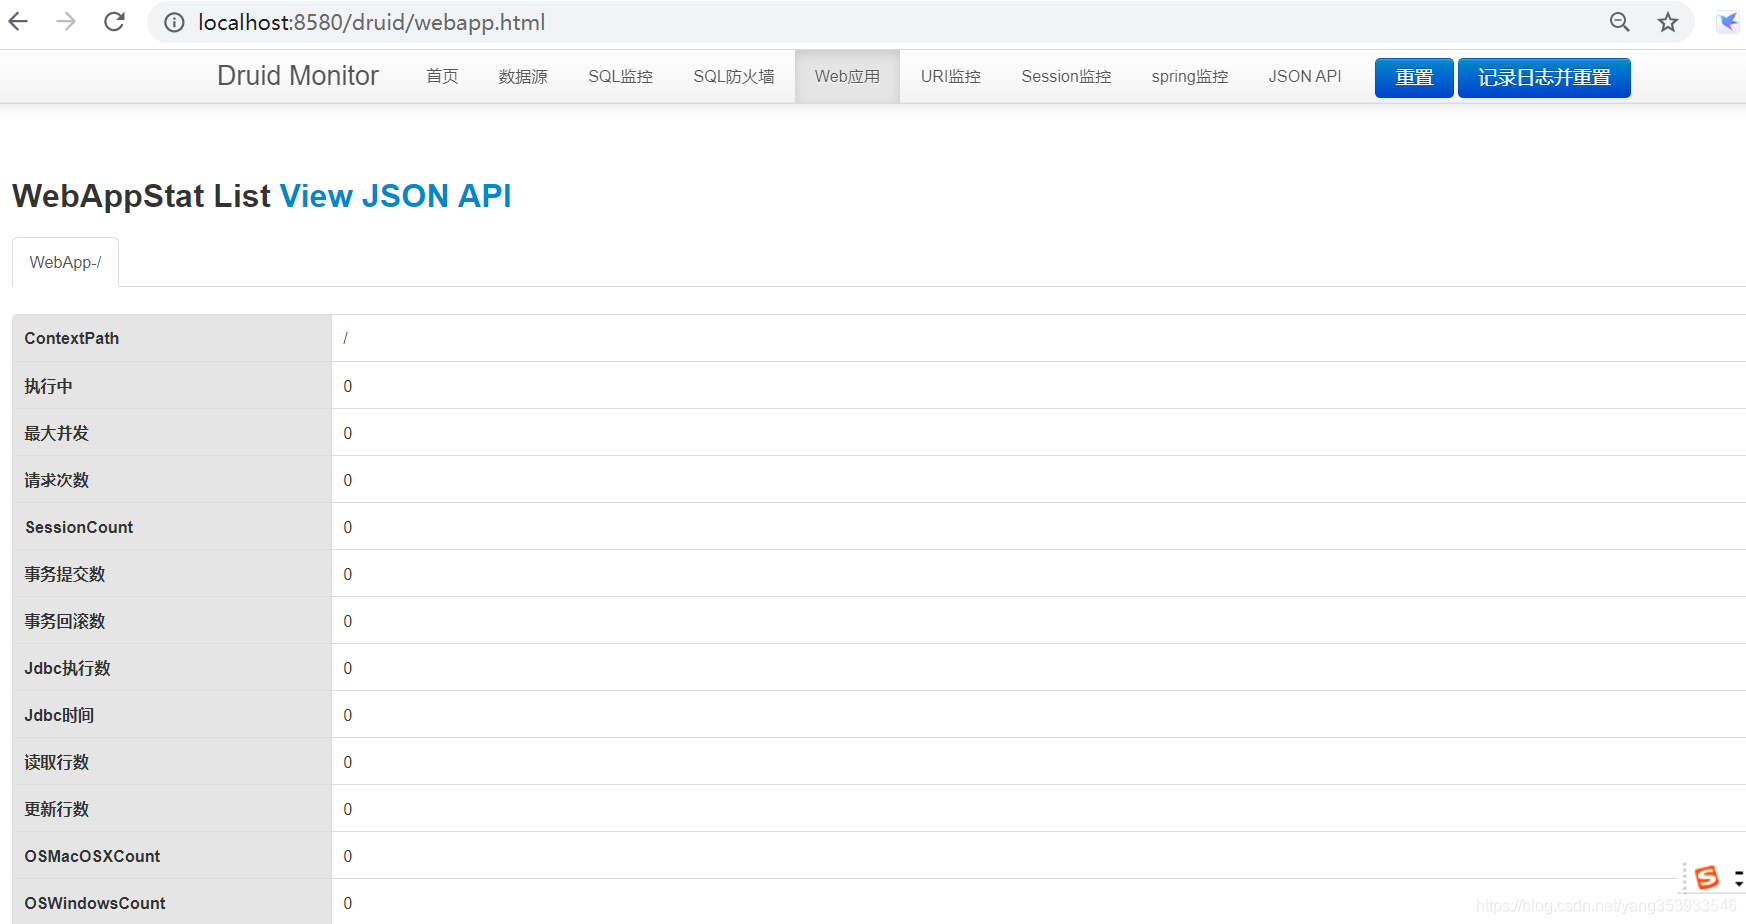Click the SessionCount value 0
Image resolution: width=1746 pixels, height=924 pixels.
click(348, 527)
